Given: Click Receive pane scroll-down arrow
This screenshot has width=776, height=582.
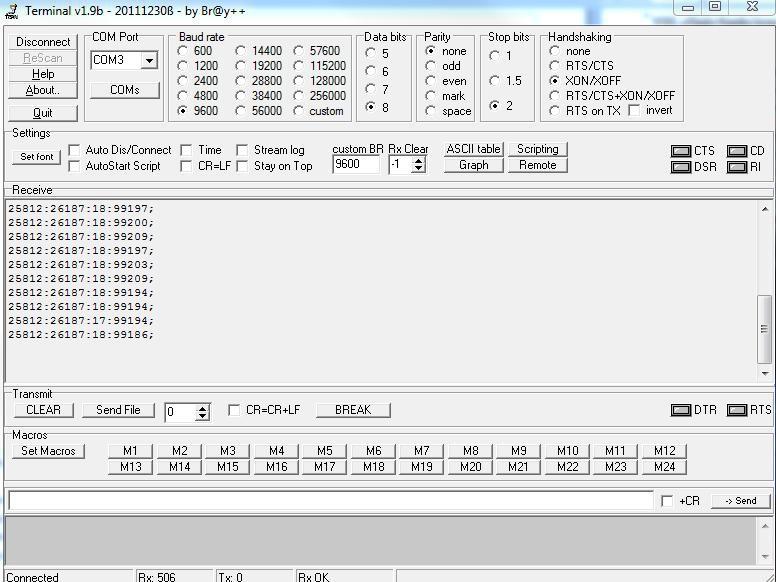Looking at the screenshot, I should point(765,374).
